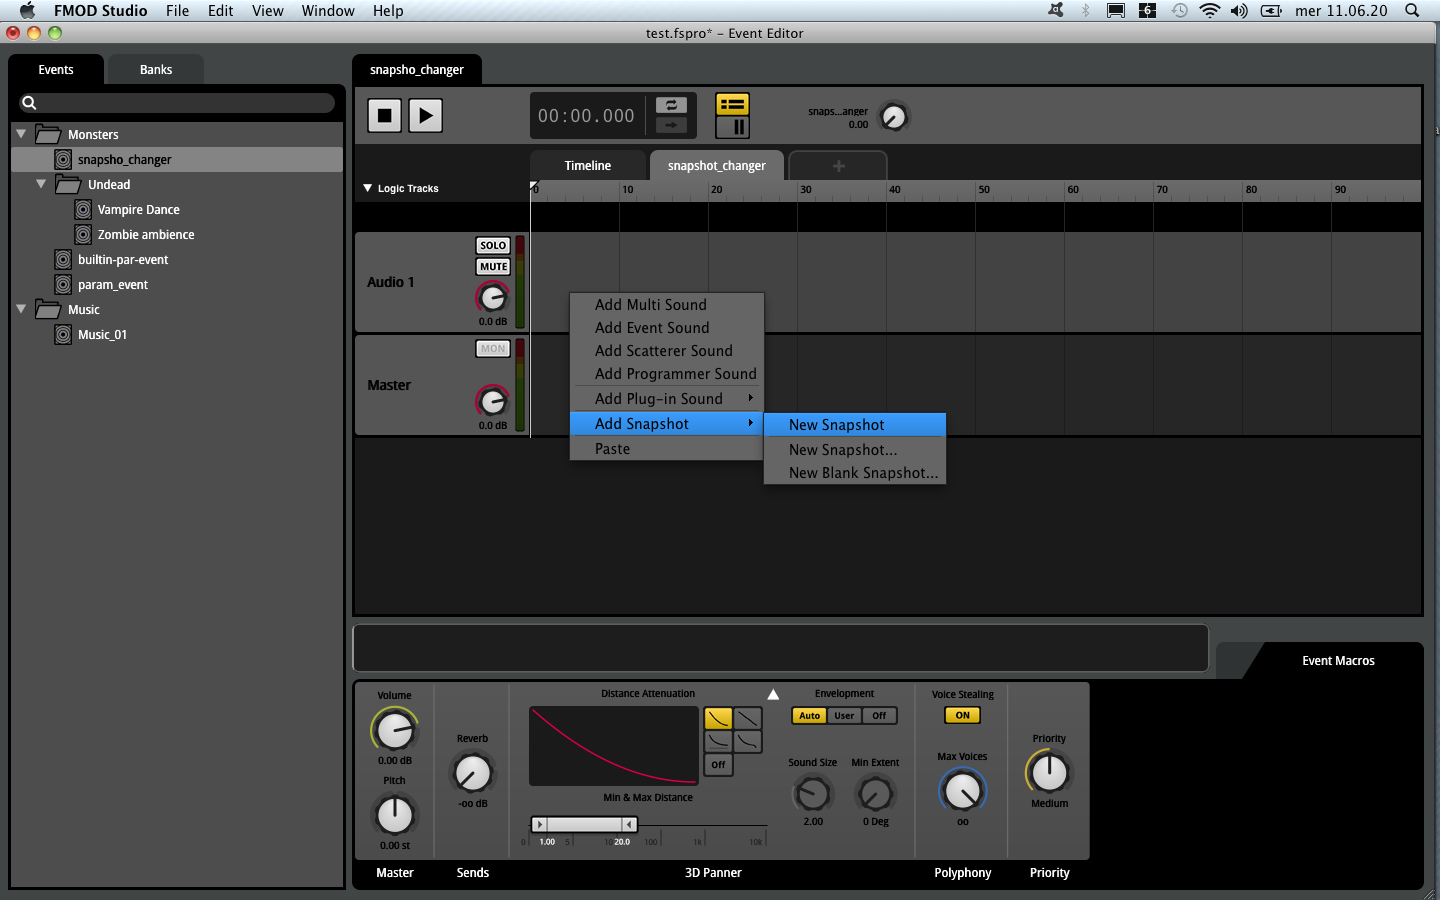Click the search magnifier icon in Events browser

[29, 103]
